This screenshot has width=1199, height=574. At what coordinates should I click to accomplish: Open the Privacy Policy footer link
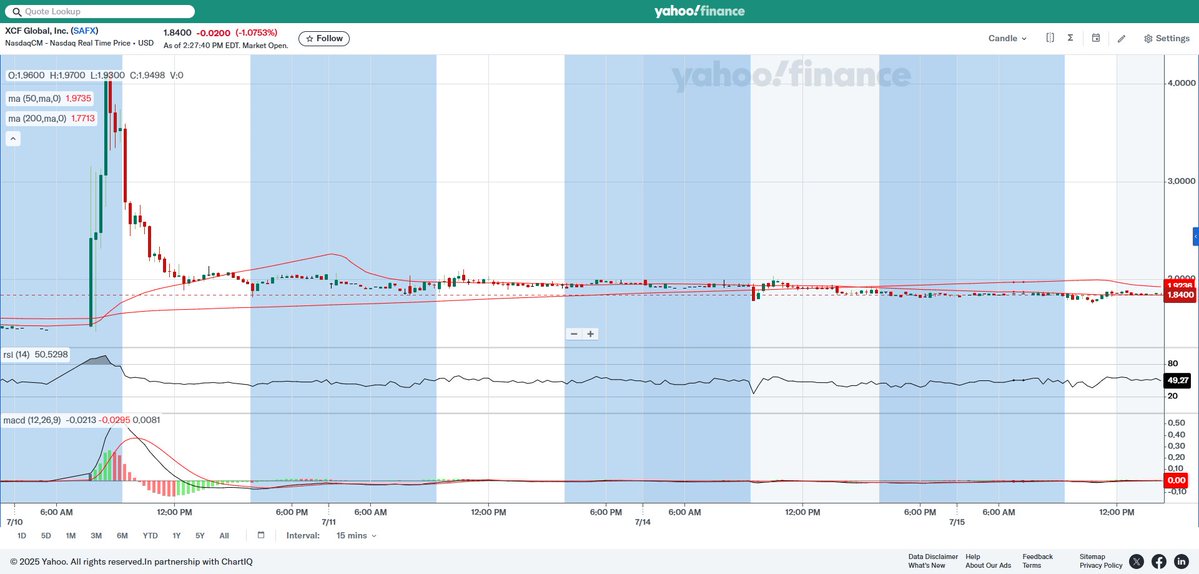pos(1101,566)
